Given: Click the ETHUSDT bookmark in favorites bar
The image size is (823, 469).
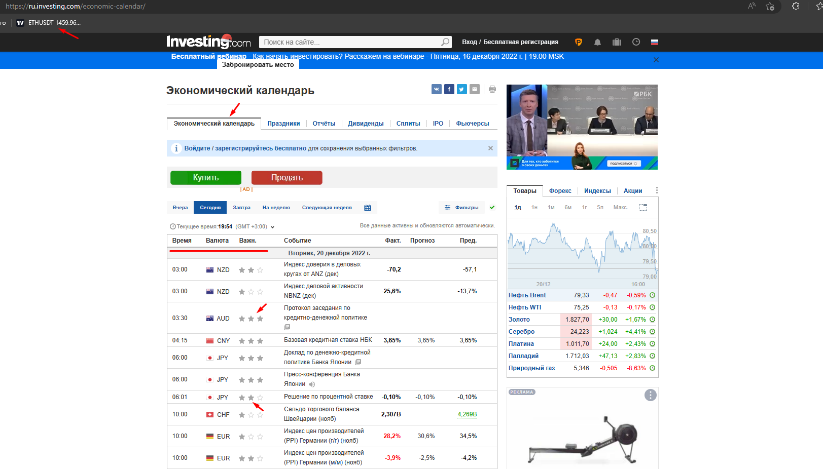Looking at the screenshot, I should point(48,23).
